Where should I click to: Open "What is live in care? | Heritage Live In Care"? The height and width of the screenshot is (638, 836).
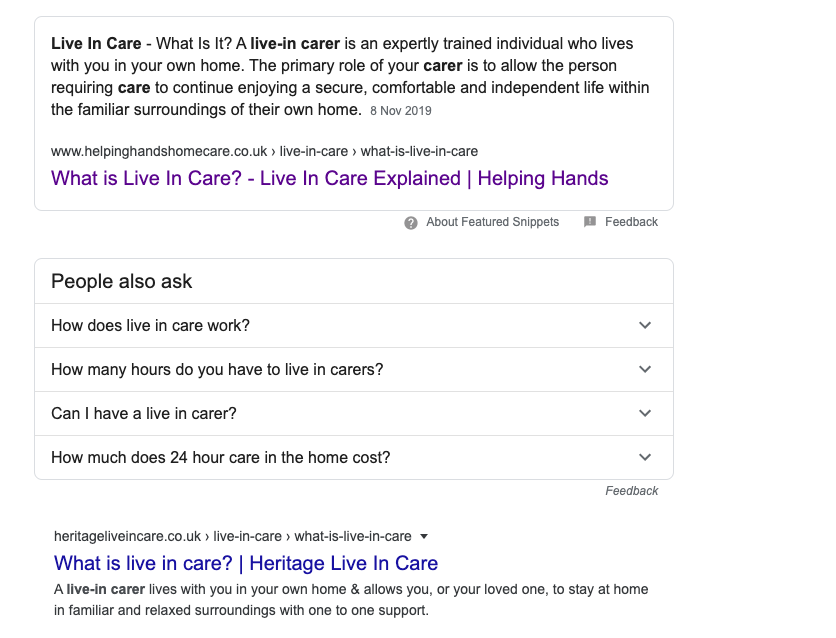[x=244, y=563]
